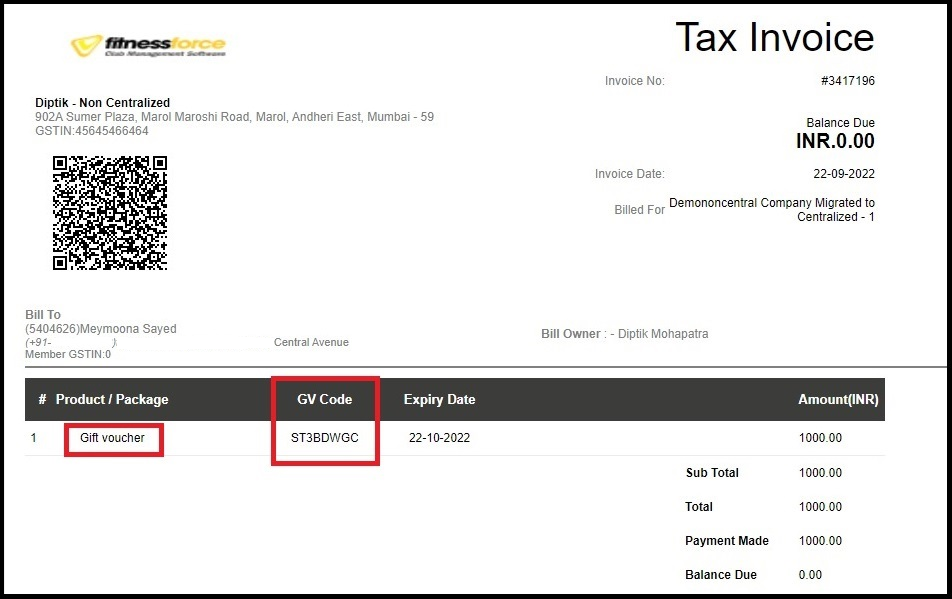Select invoice number #3417196
This screenshot has width=952, height=599.
pos(847,81)
